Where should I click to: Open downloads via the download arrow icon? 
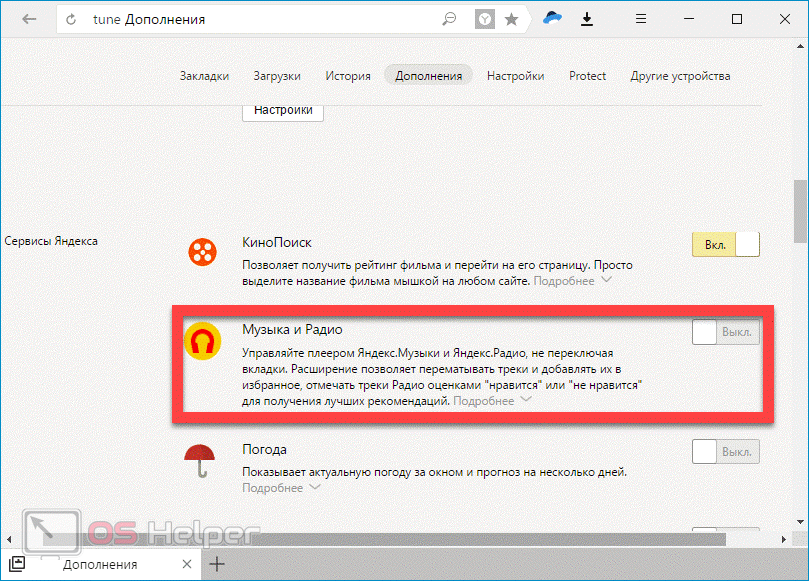(587, 19)
